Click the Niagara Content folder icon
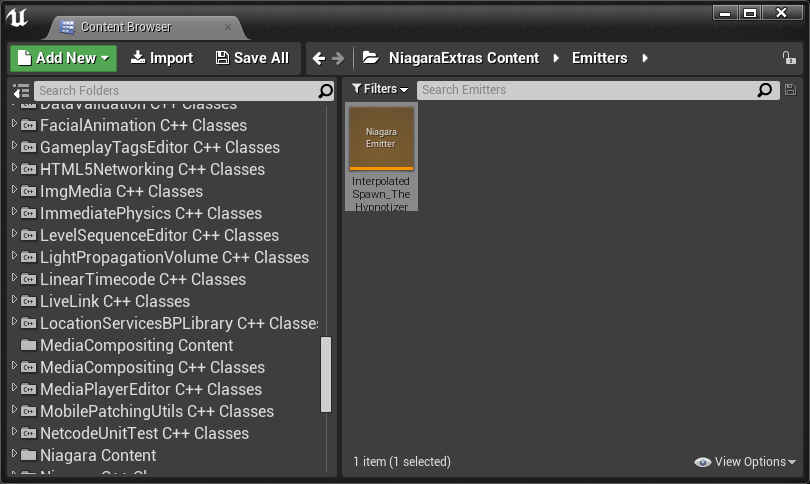Viewport: 810px width, 484px height. click(x=28, y=455)
